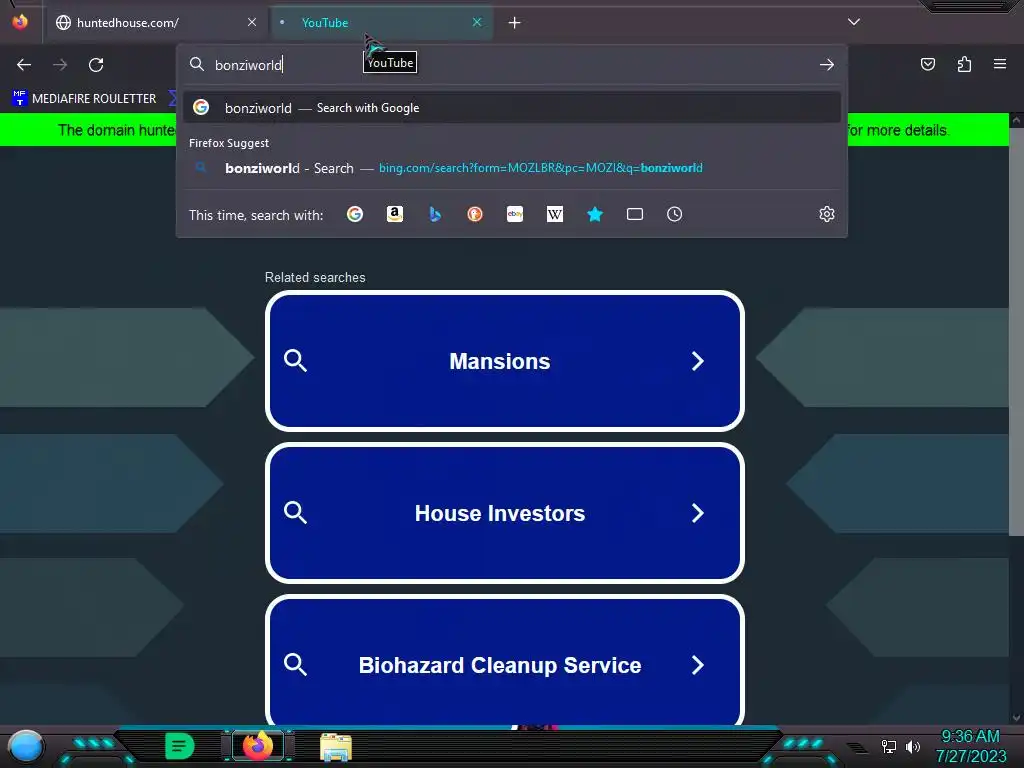
Task: Expand the list all tabs dropdown
Action: (854, 22)
